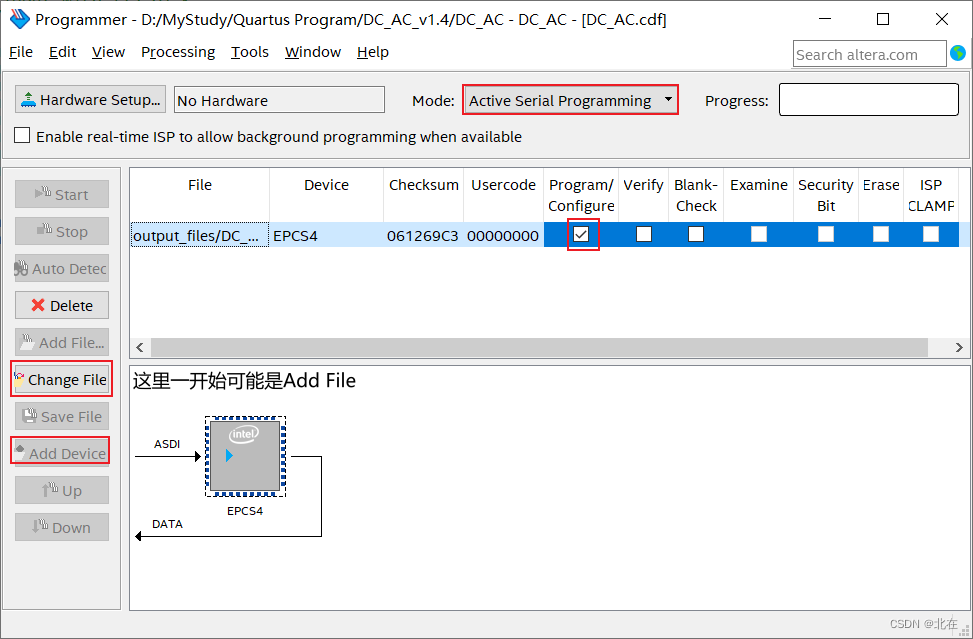The height and width of the screenshot is (639, 973).
Task: Click the Device column header
Action: click(326, 195)
